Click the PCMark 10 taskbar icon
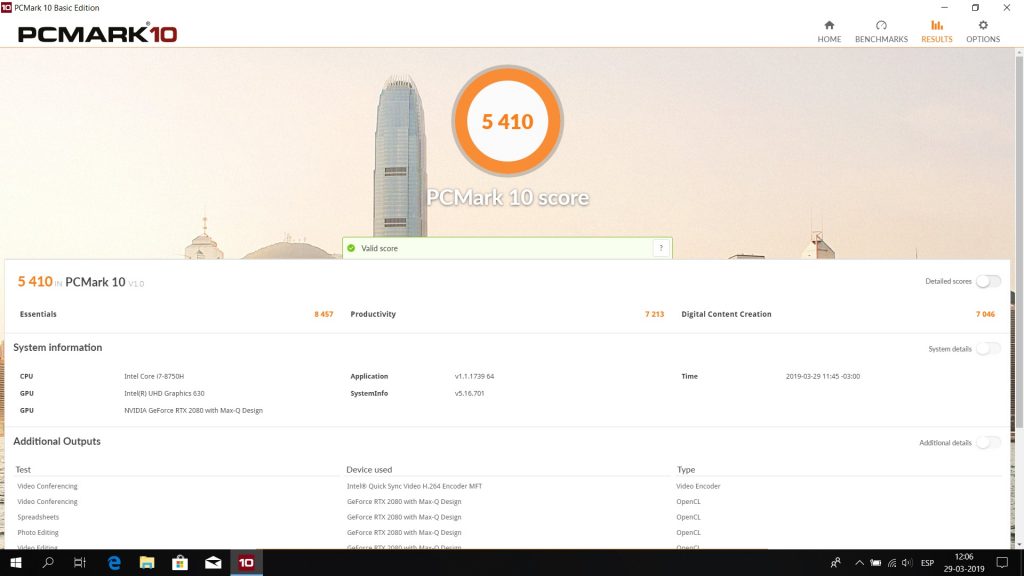 [x=245, y=563]
